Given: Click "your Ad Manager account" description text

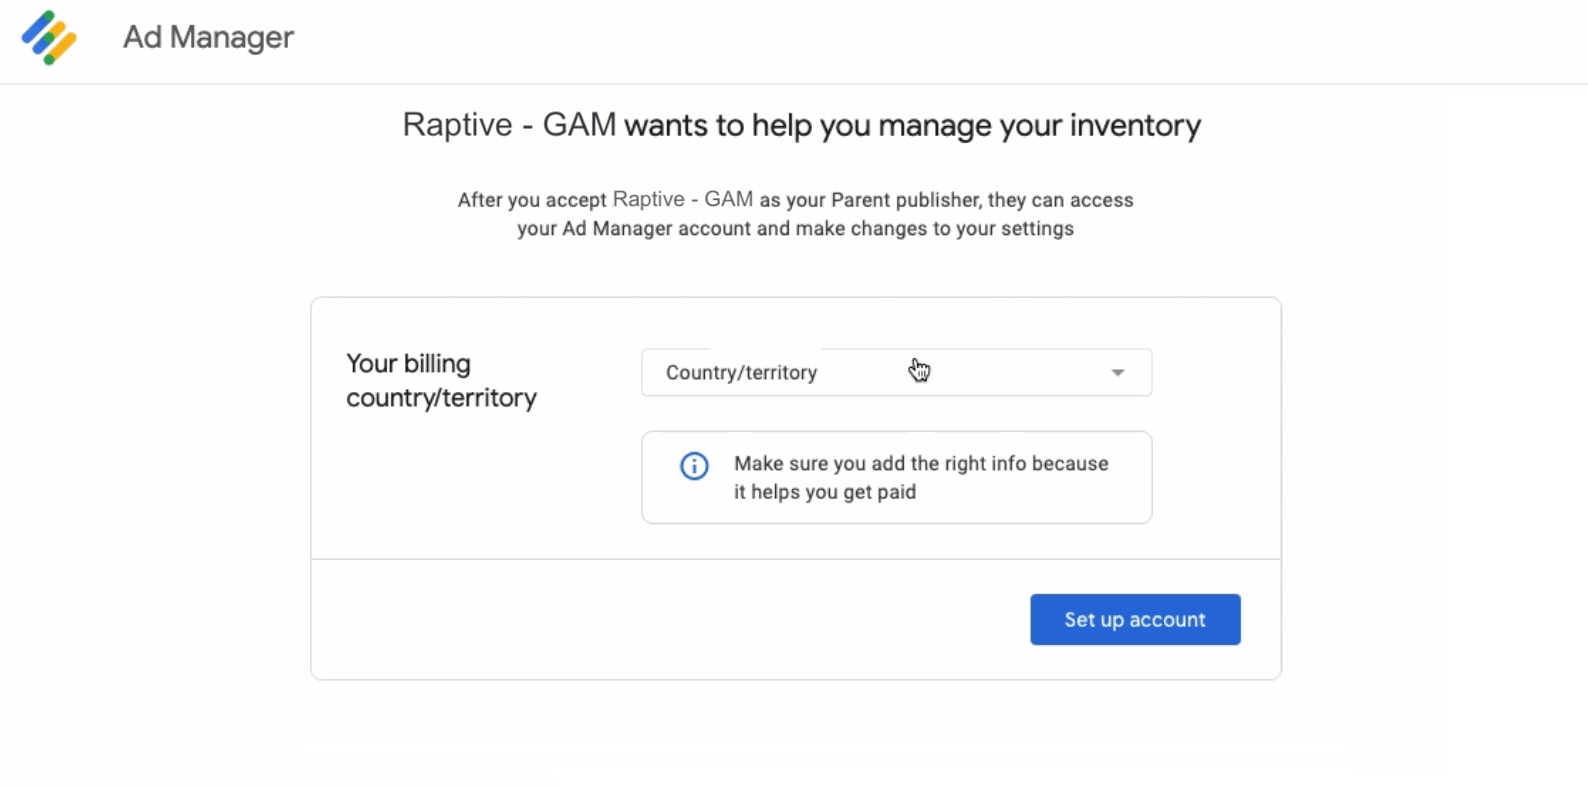Looking at the screenshot, I should coord(633,229).
